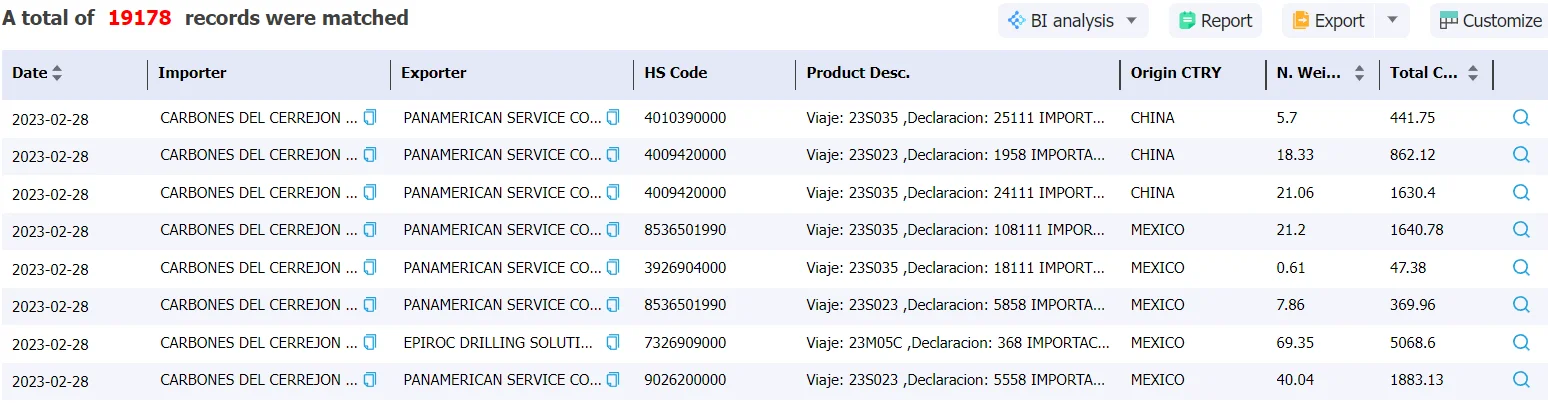Open description with Declaracion: 24111
Screen dimensions: 1548x403
pyautogui.click(x=956, y=193)
